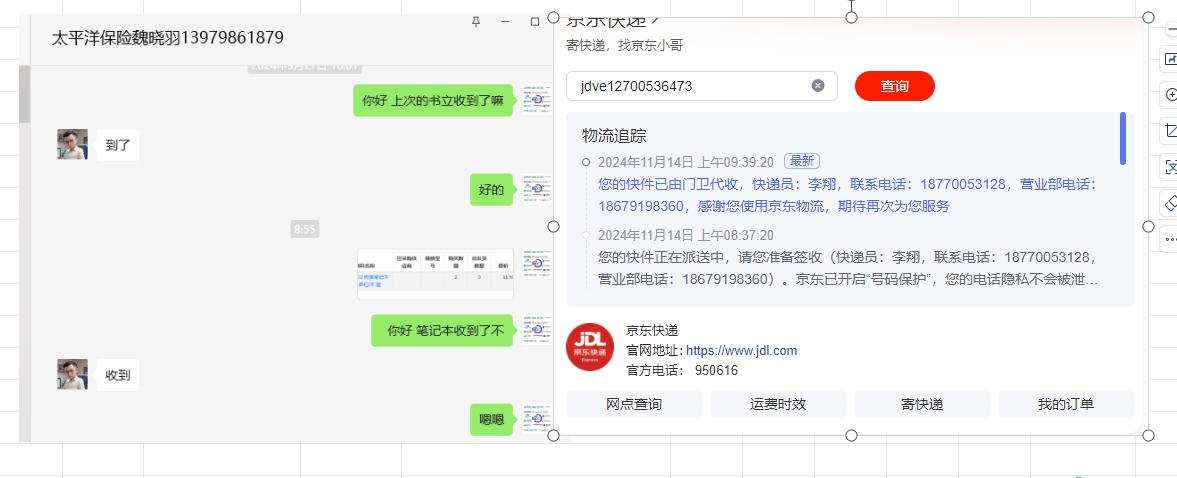Open 网点查询 outlet lookup
The height and width of the screenshot is (478, 1177).
634,404
